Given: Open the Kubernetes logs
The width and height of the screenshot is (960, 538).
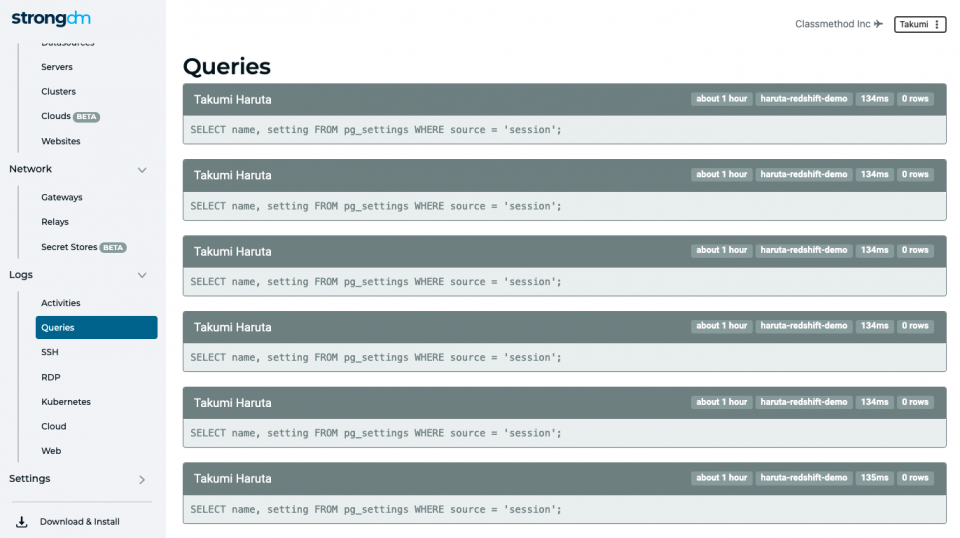Looking at the screenshot, I should (66, 402).
